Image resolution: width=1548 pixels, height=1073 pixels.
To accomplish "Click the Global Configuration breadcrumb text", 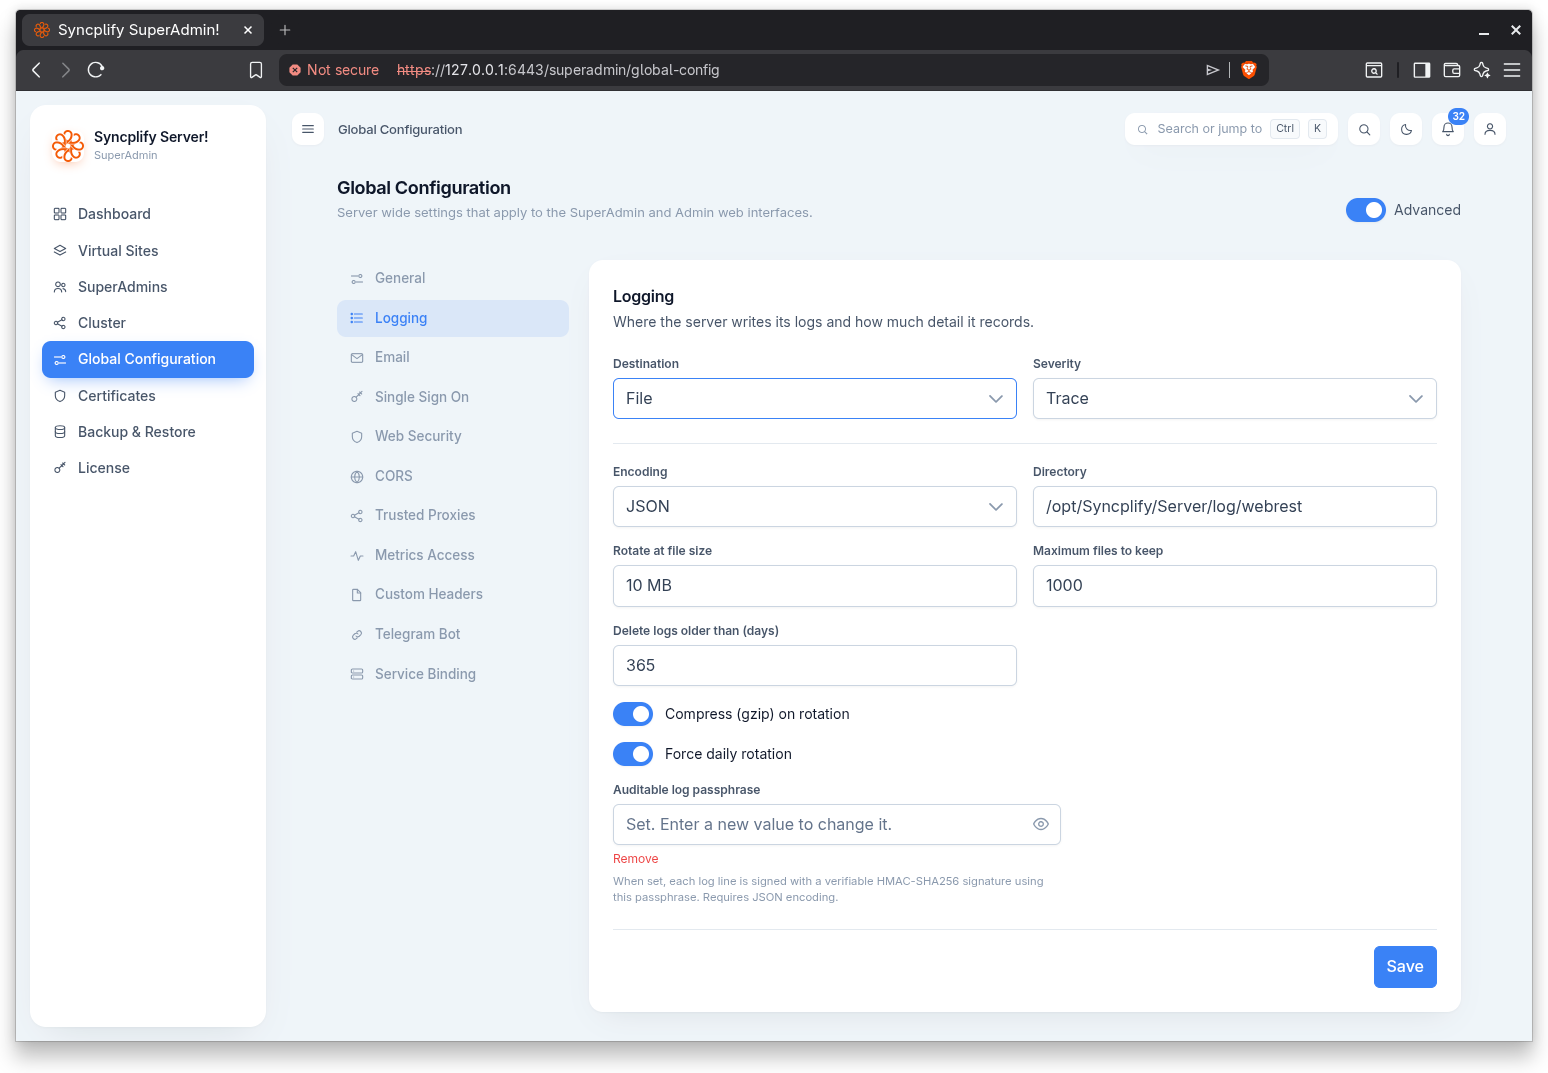I will pyautogui.click(x=400, y=130).
